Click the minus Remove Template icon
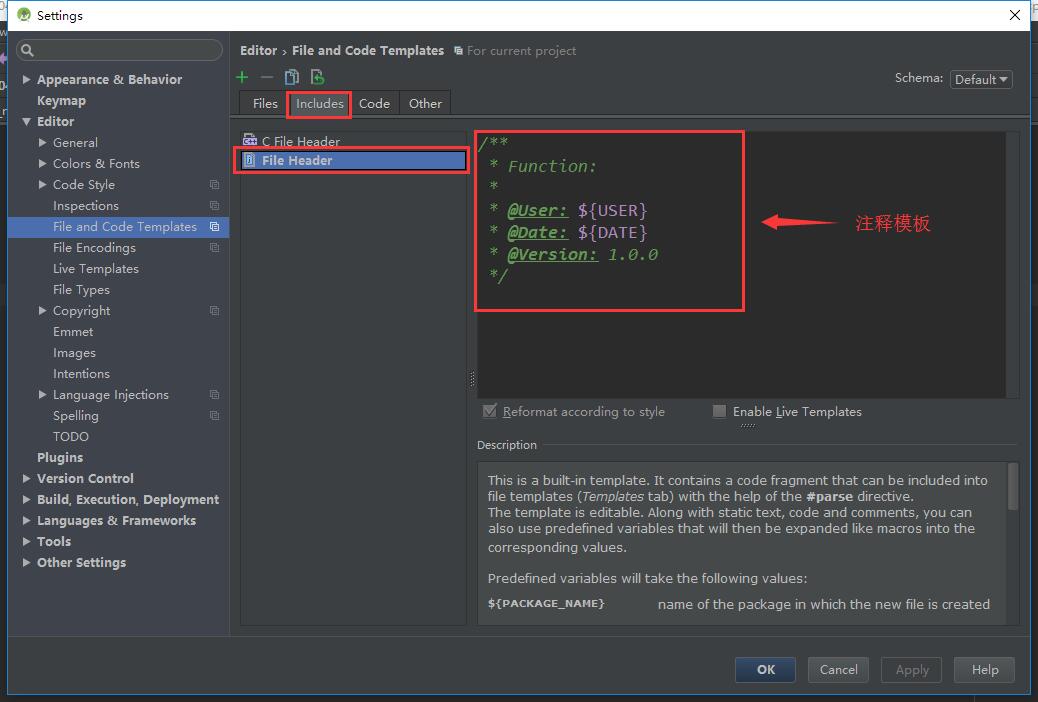The height and width of the screenshot is (702, 1038). pos(266,77)
